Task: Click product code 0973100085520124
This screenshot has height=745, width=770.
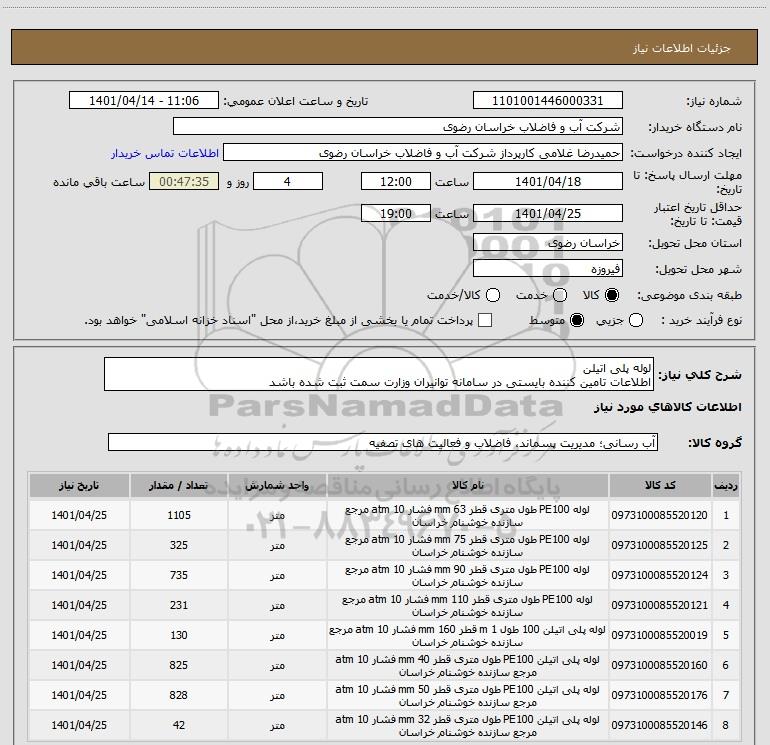Action: pyautogui.click(x=660, y=575)
